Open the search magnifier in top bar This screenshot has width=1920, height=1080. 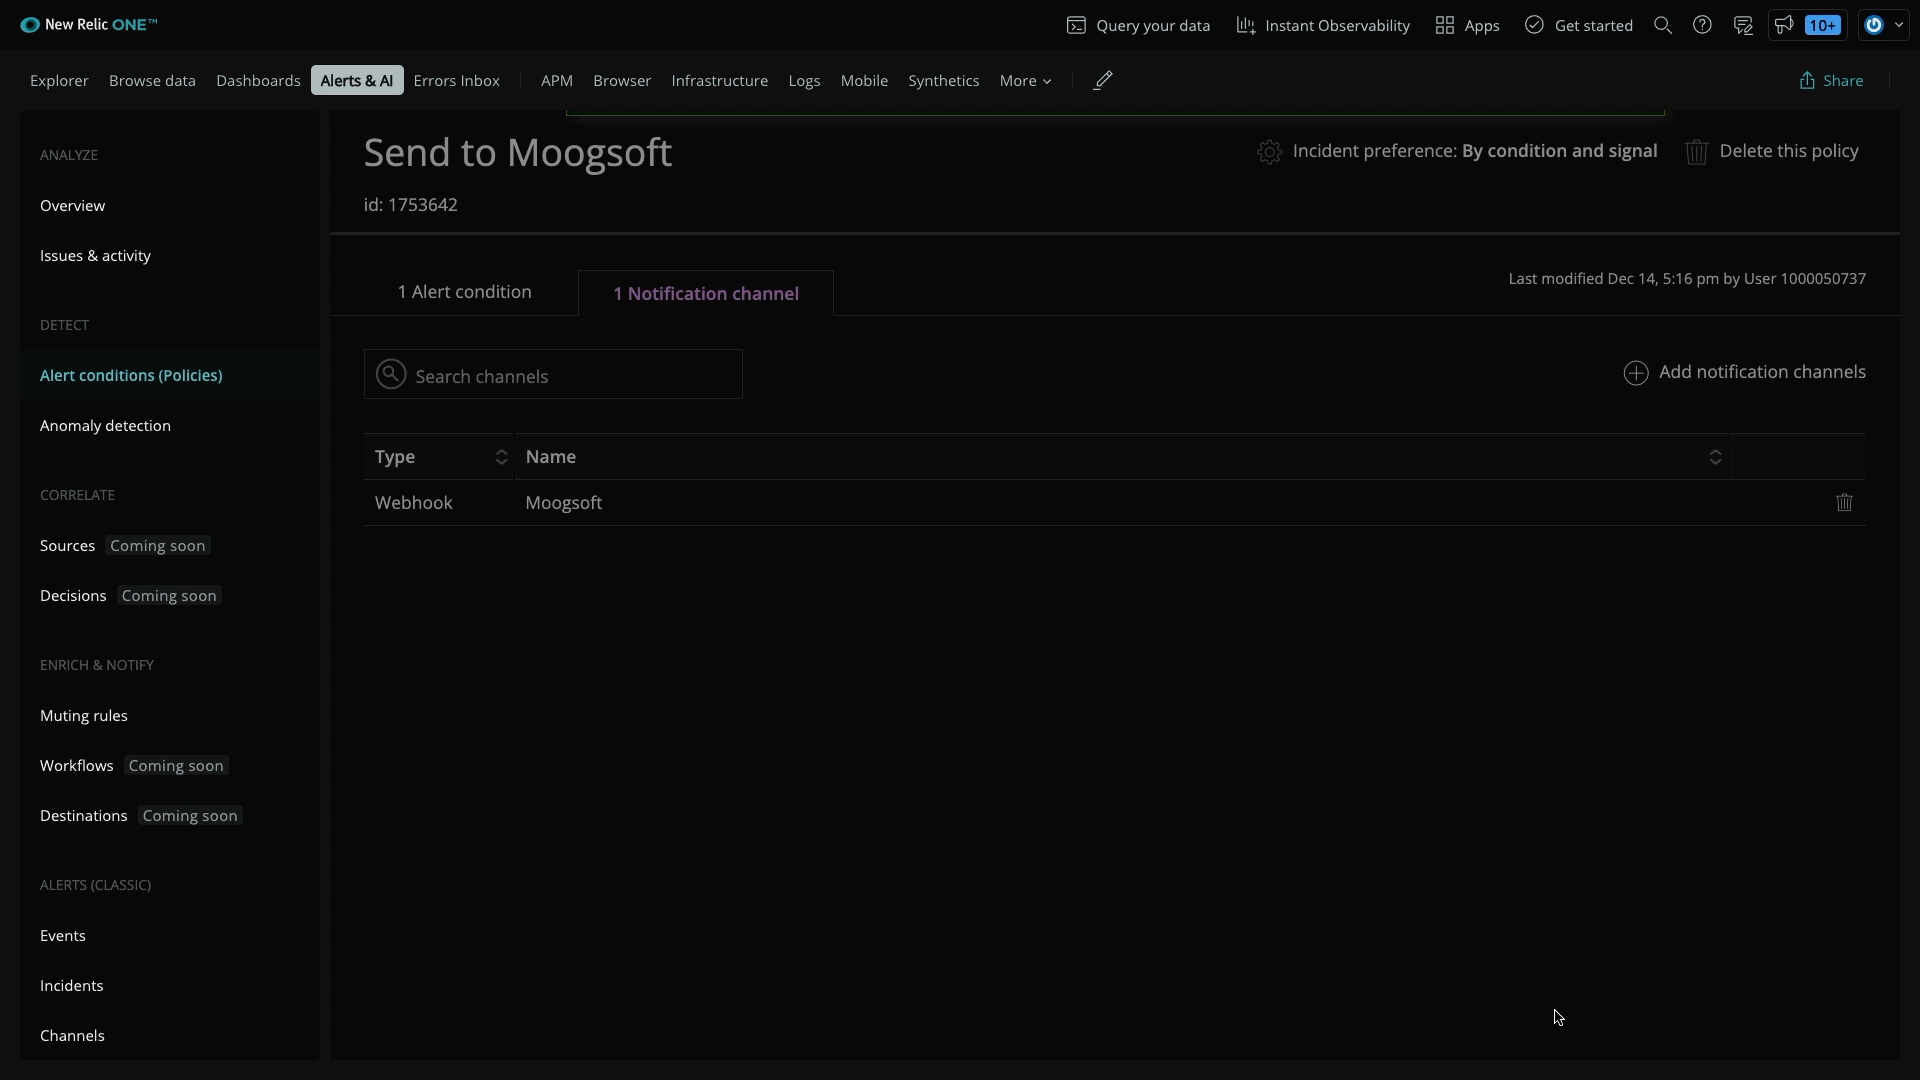click(x=1663, y=26)
